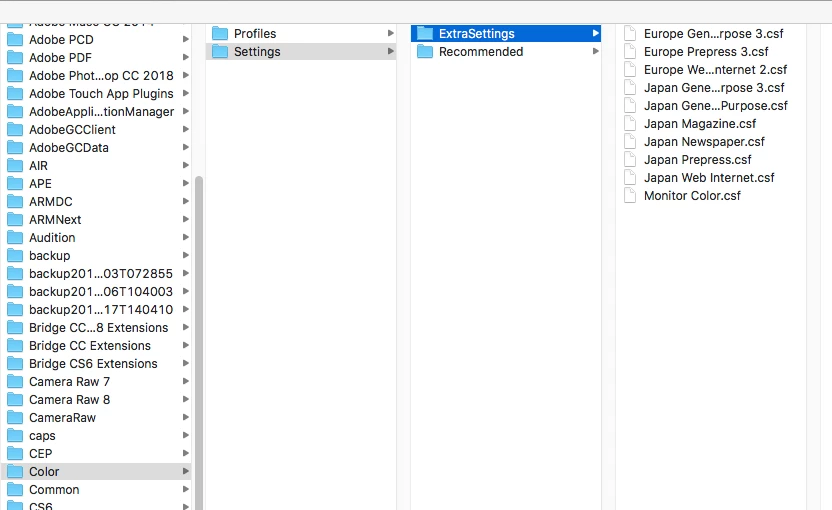Click the CameraRaw folder icon
832x510 pixels.
click(15, 418)
